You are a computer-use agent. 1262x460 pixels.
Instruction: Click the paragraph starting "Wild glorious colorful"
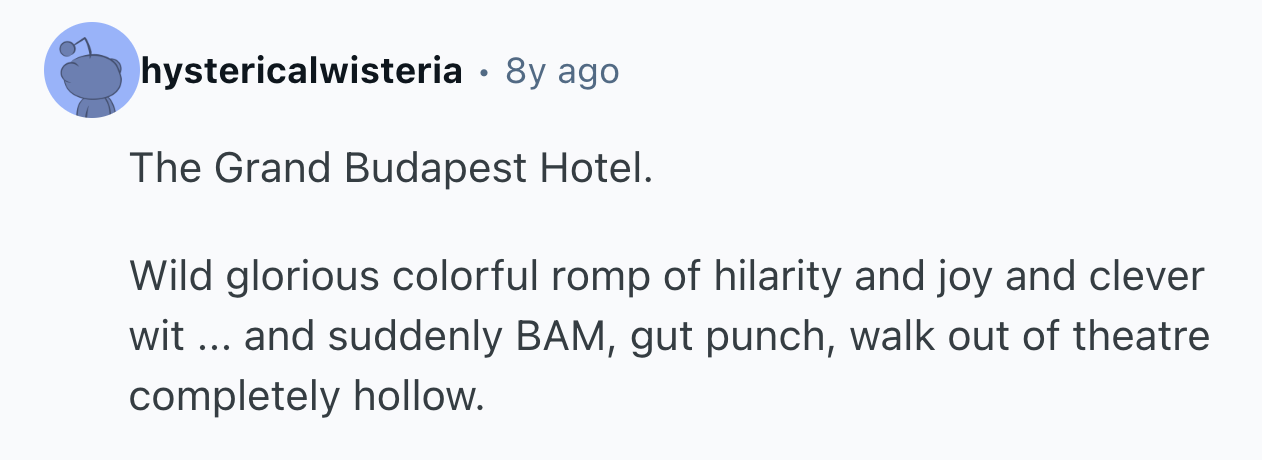click(x=668, y=337)
